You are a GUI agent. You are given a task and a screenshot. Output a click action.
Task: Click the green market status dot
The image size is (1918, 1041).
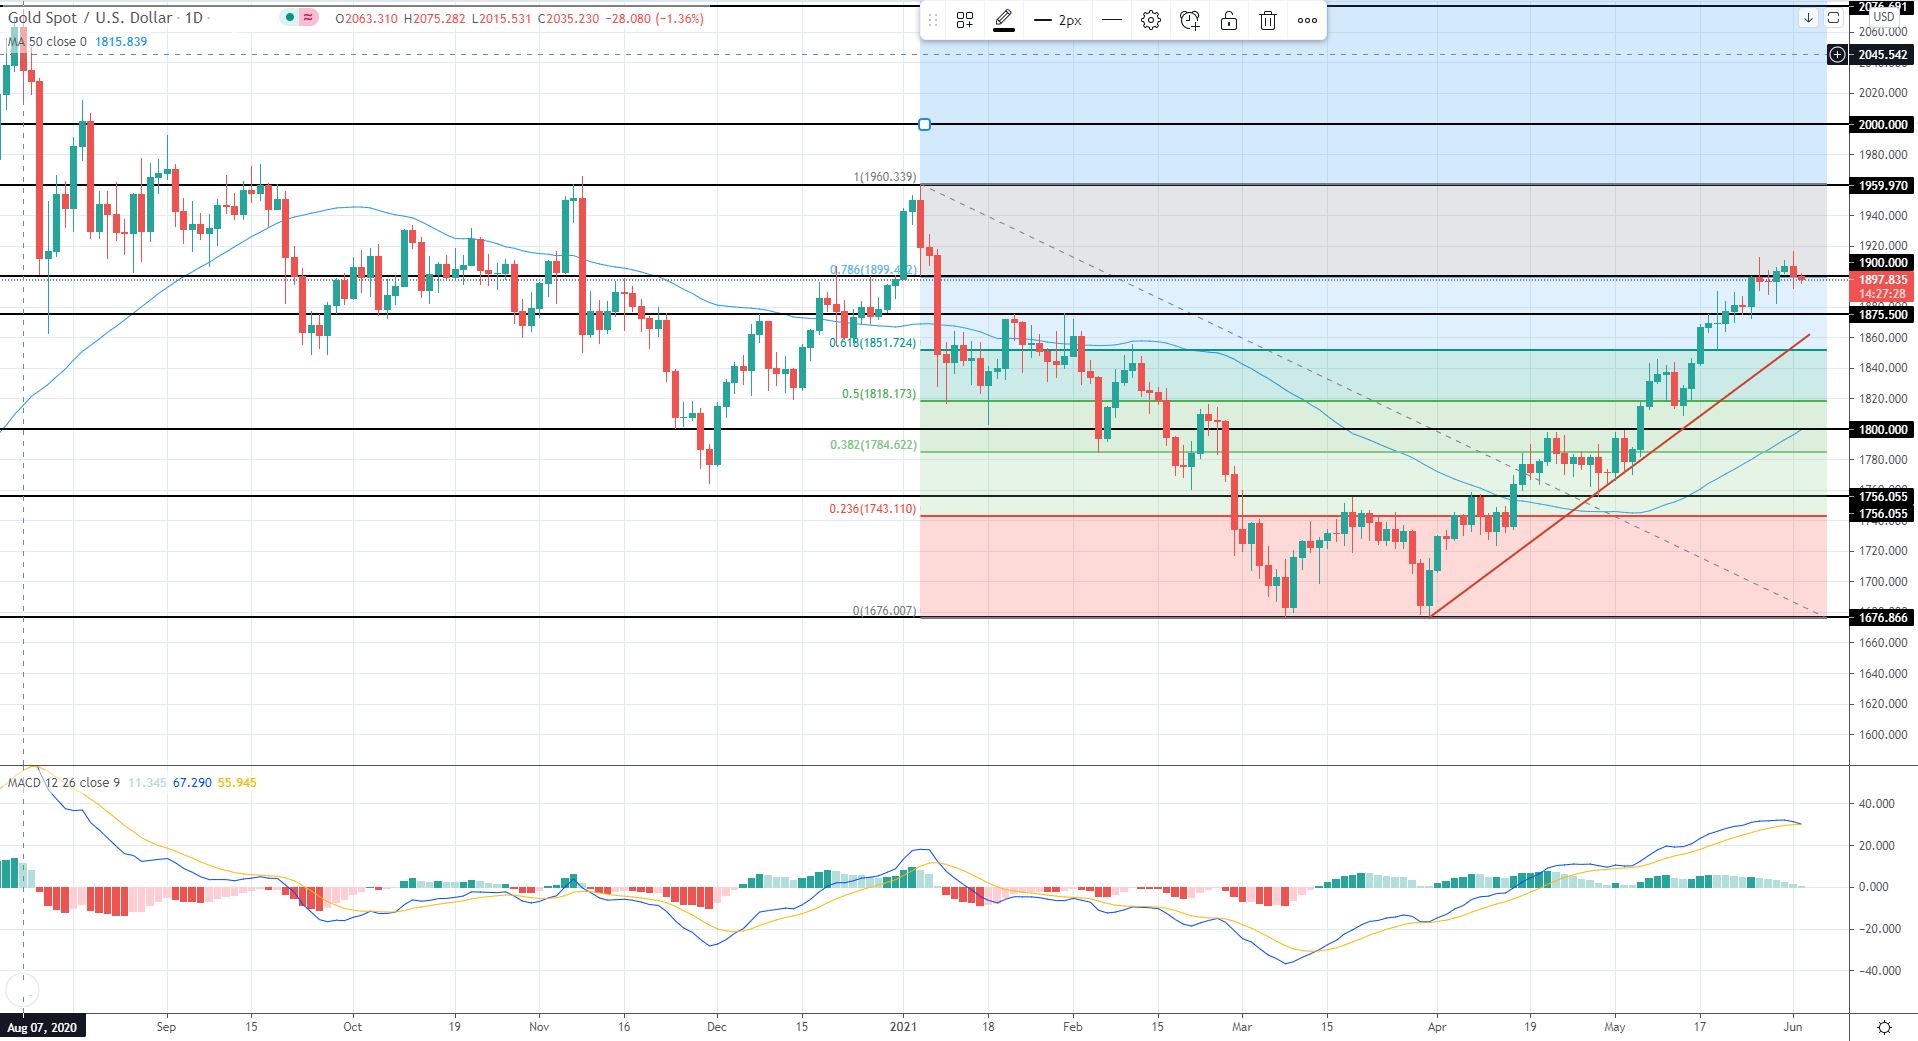pyautogui.click(x=290, y=18)
